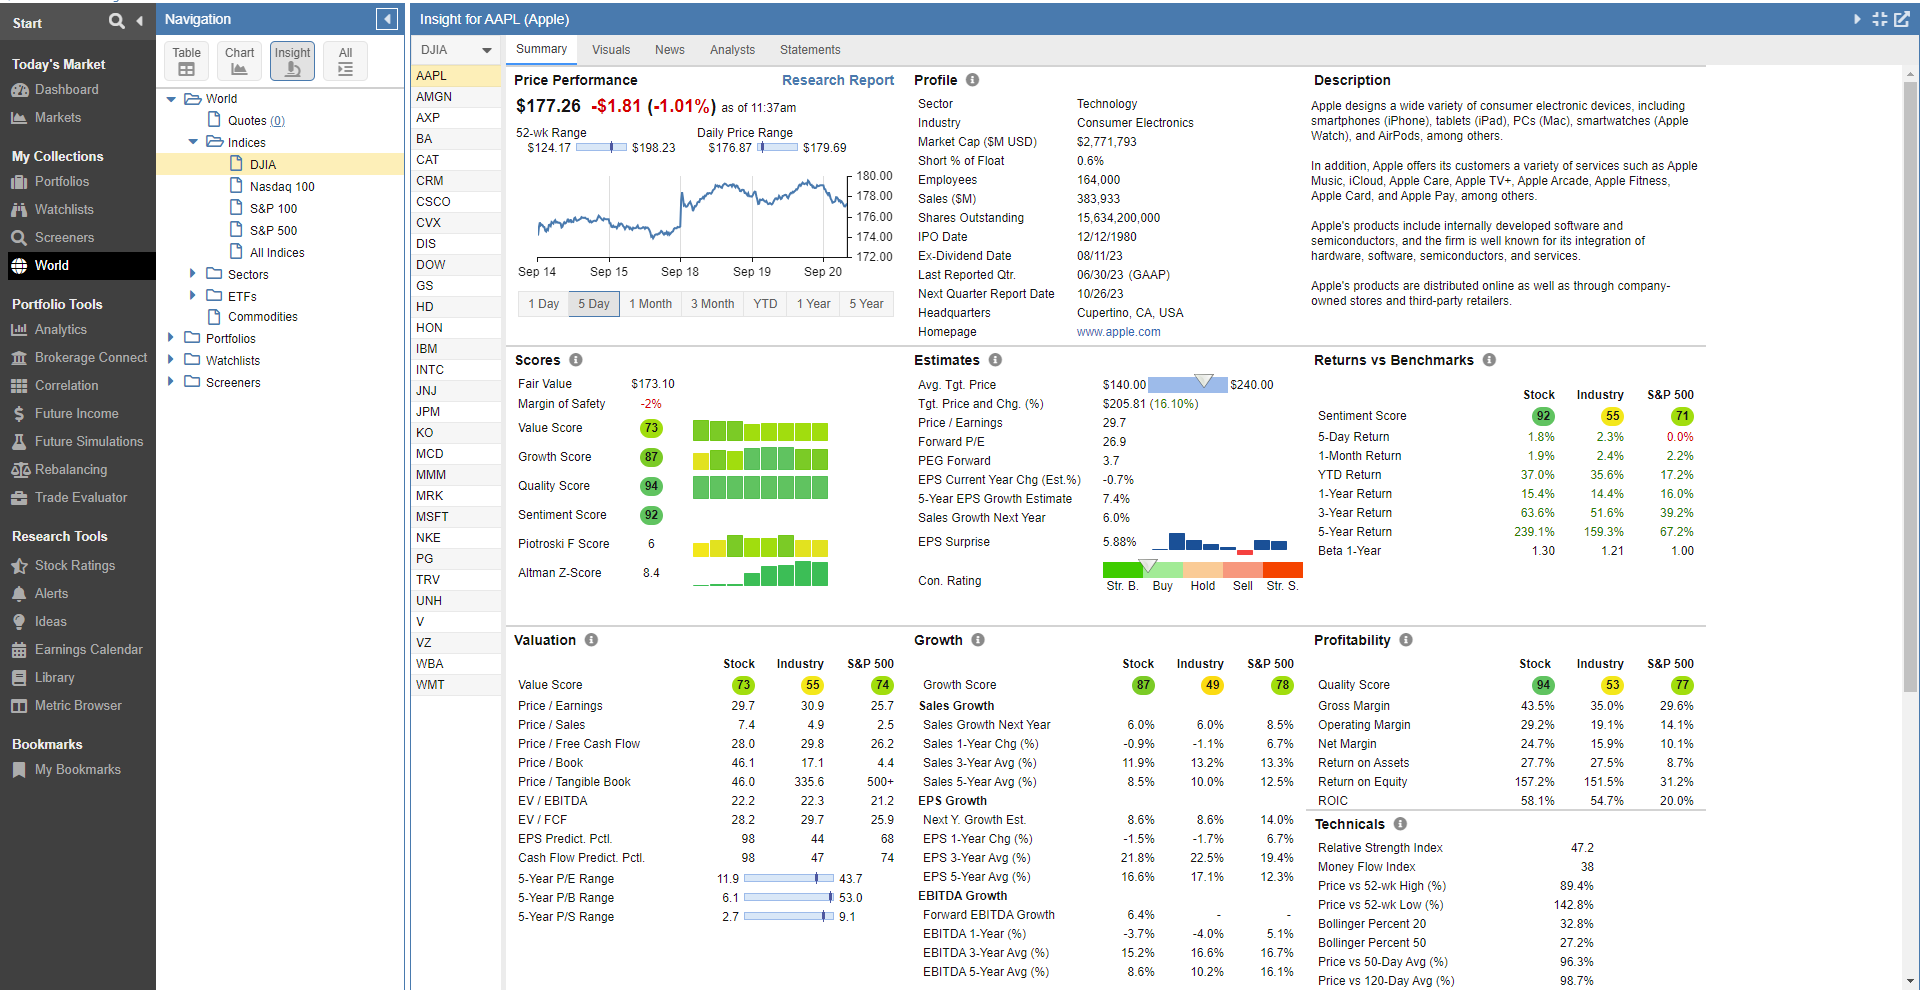Open Dashboard from the sidebar

[x=66, y=90]
